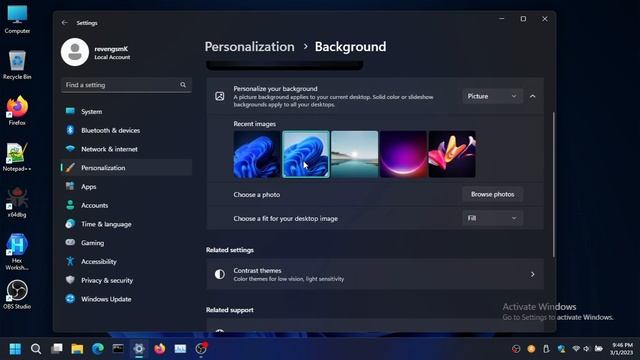Viewport: 640px width, 360px height.
Task: Select the lake sunrise wallpaper thumbnail
Action: tap(354, 154)
